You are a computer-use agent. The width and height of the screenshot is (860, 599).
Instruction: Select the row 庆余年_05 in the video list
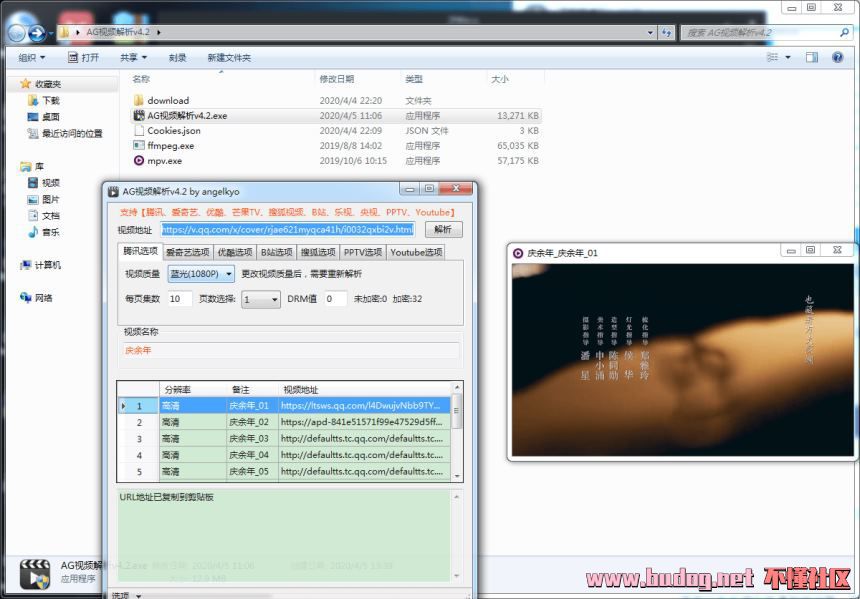point(284,471)
